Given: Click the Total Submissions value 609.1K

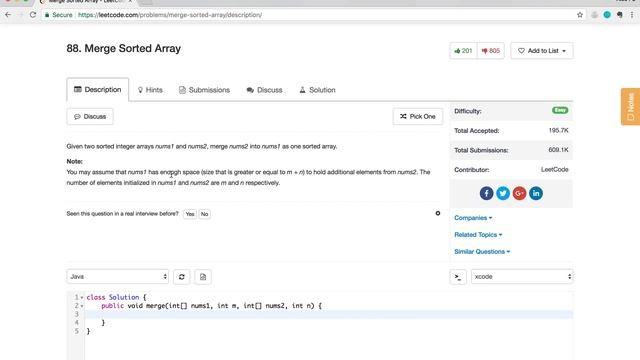Looking at the screenshot, I should coord(558,150).
